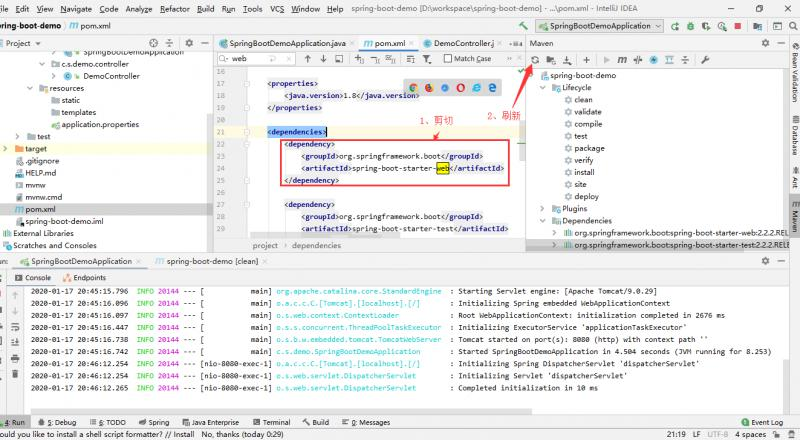Image resolution: width=800 pixels, height=440 pixels.
Task: Collapse the Maven Lifecycle node
Action: click(x=542, y=88)
